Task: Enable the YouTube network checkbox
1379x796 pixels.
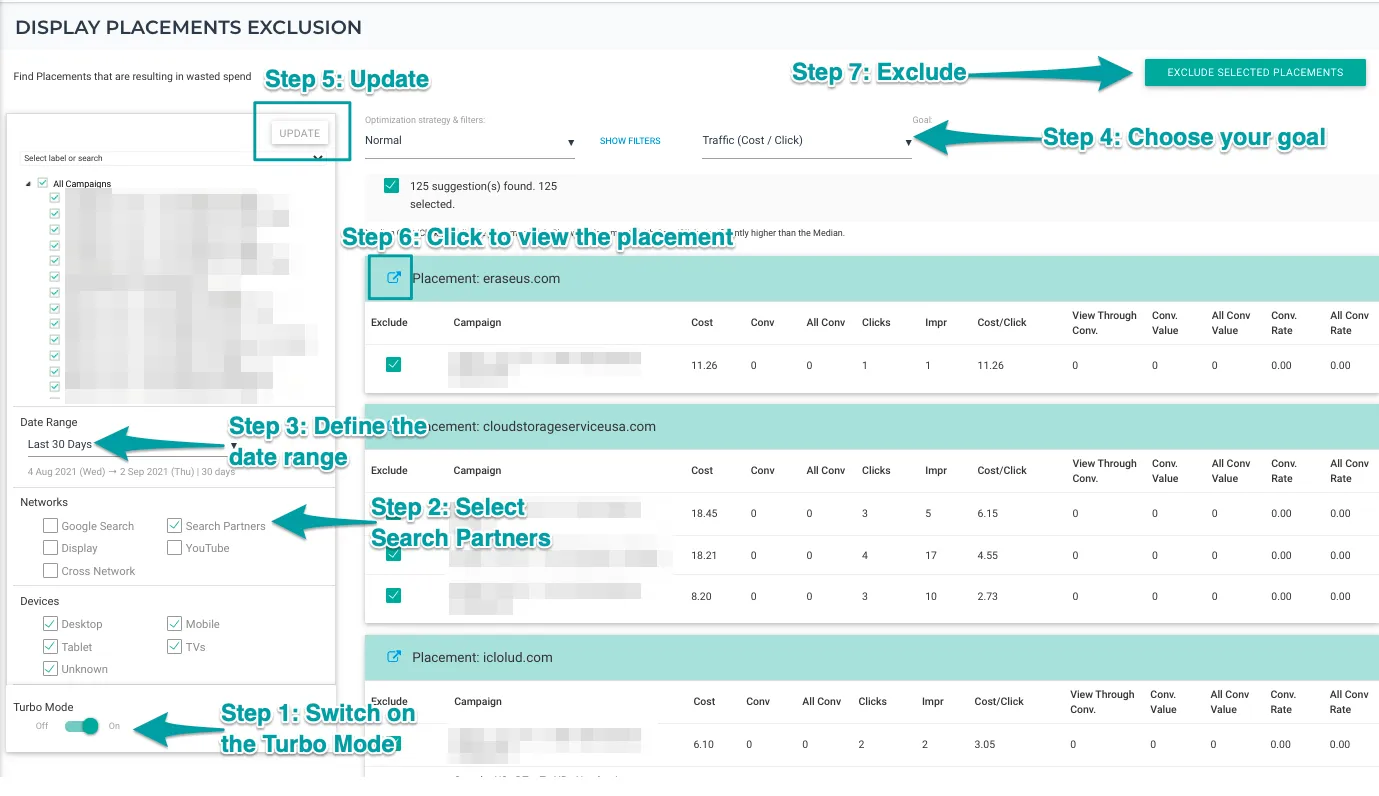Action: 175,548
